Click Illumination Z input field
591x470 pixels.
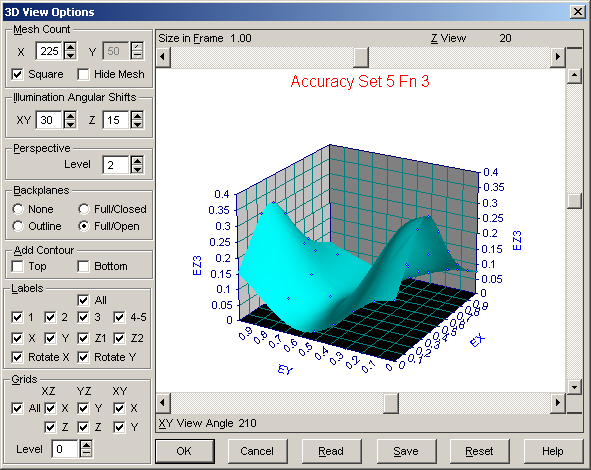116,120
